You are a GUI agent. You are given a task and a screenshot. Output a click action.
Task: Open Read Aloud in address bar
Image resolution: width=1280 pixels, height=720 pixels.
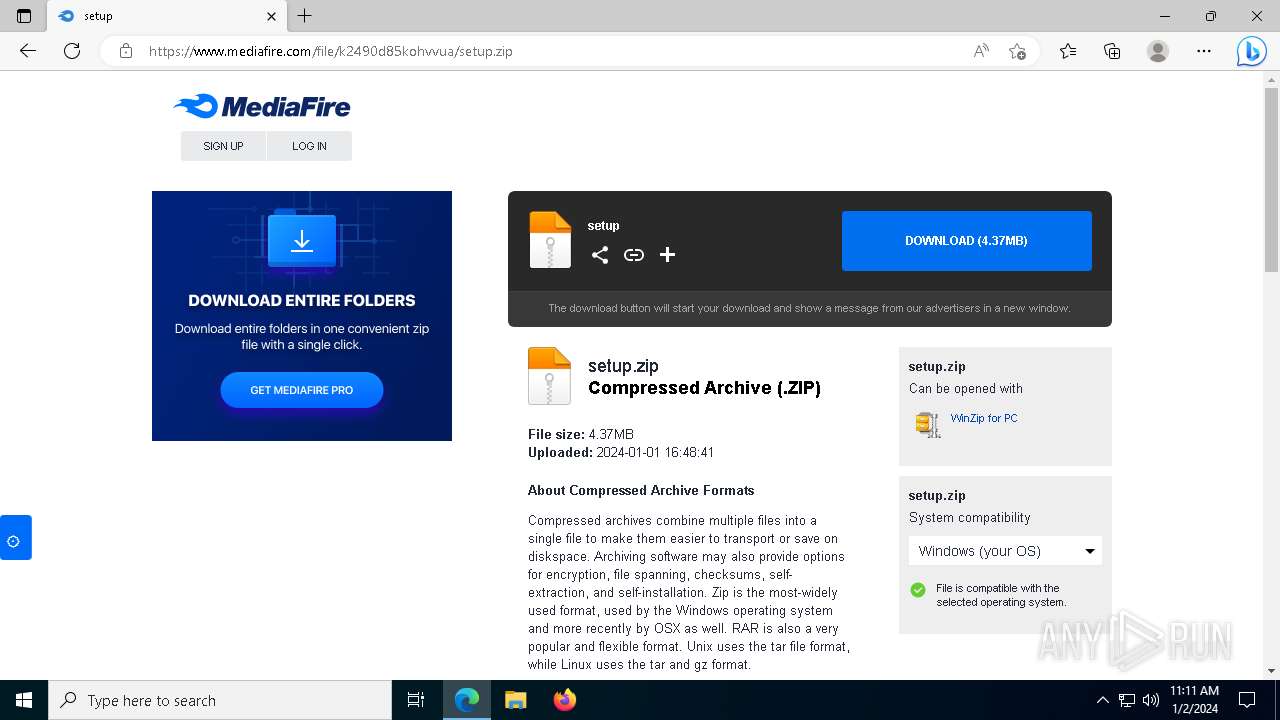(981, 51)
